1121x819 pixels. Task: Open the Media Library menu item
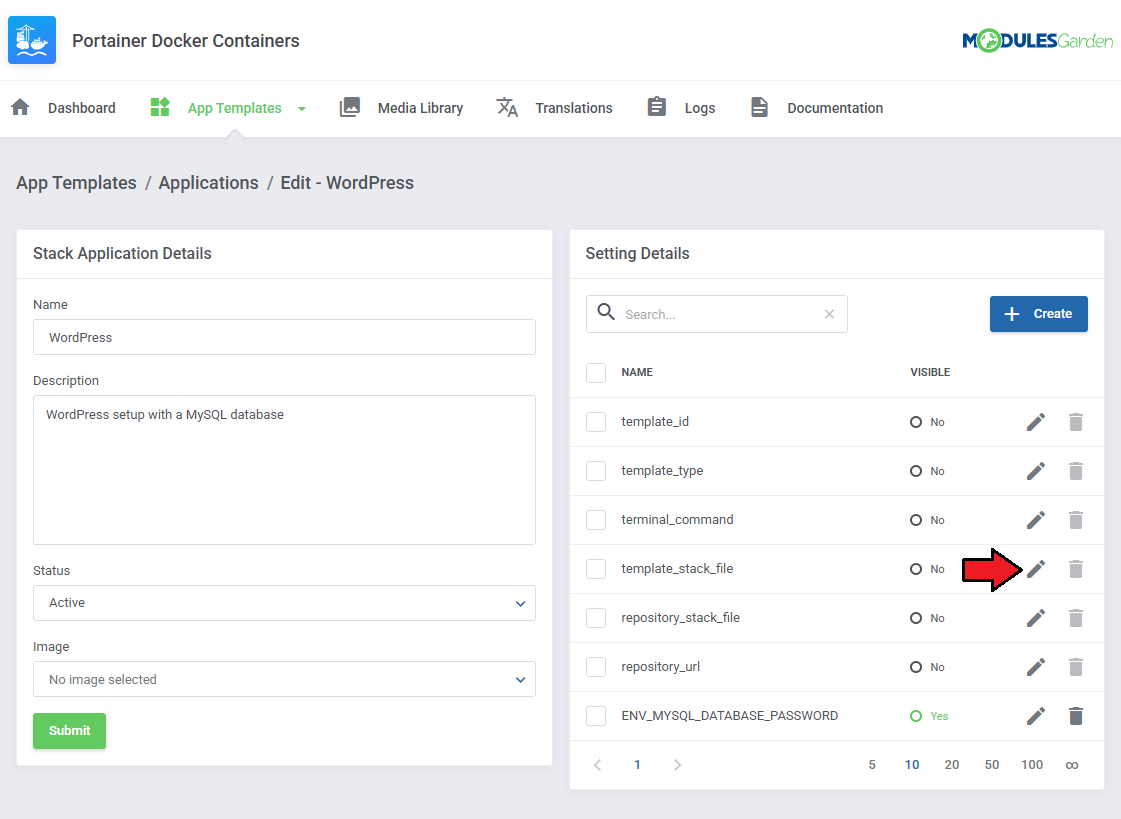point(420,108)
